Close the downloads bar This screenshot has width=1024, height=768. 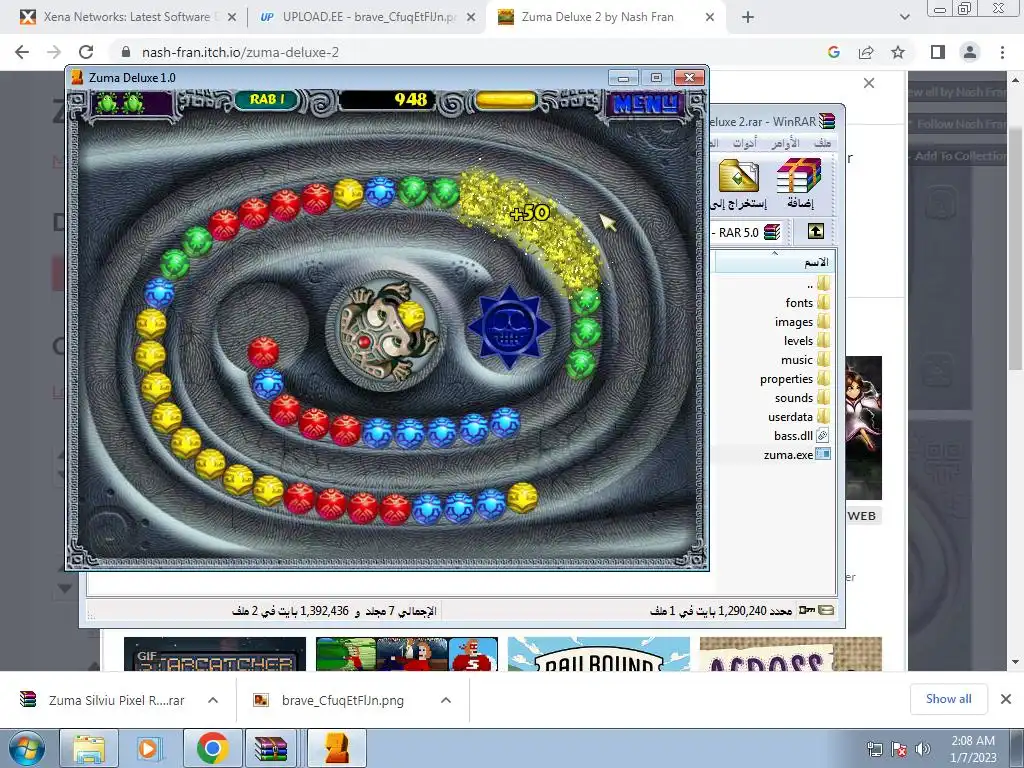pos(1006,699)
